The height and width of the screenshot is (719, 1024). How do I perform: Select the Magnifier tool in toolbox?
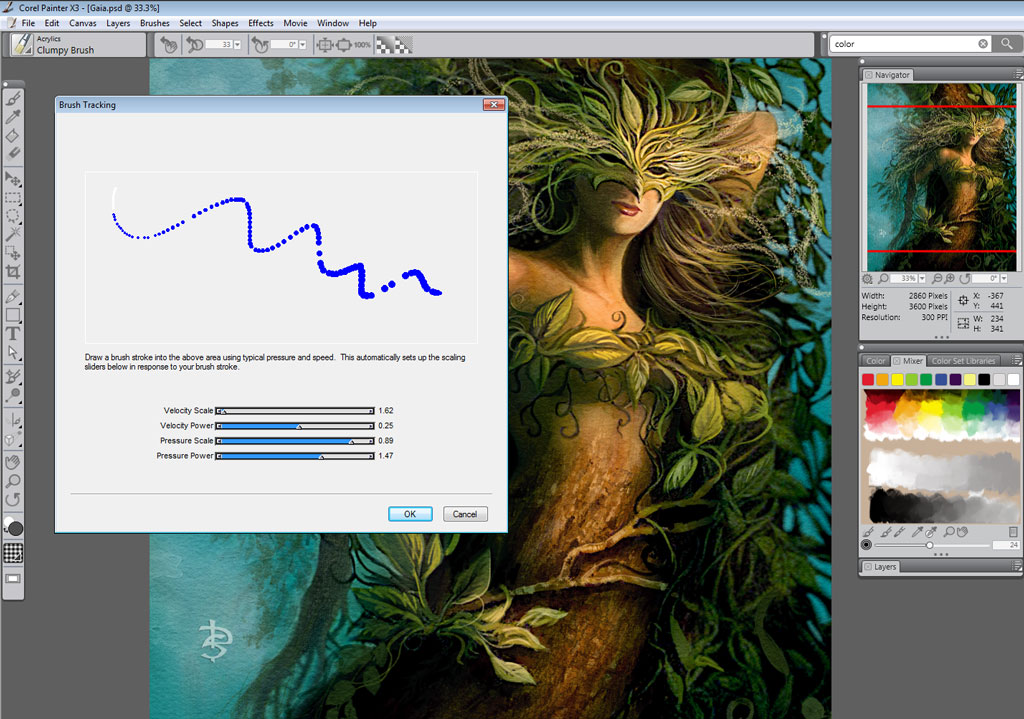tap(14, 480)
